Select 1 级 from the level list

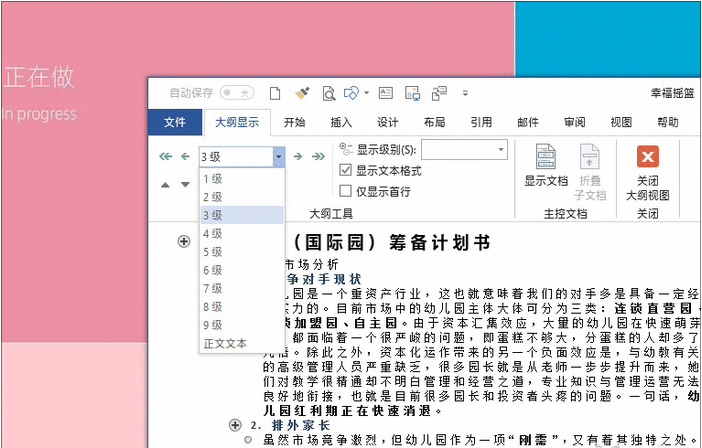click(x=242, y=179)
